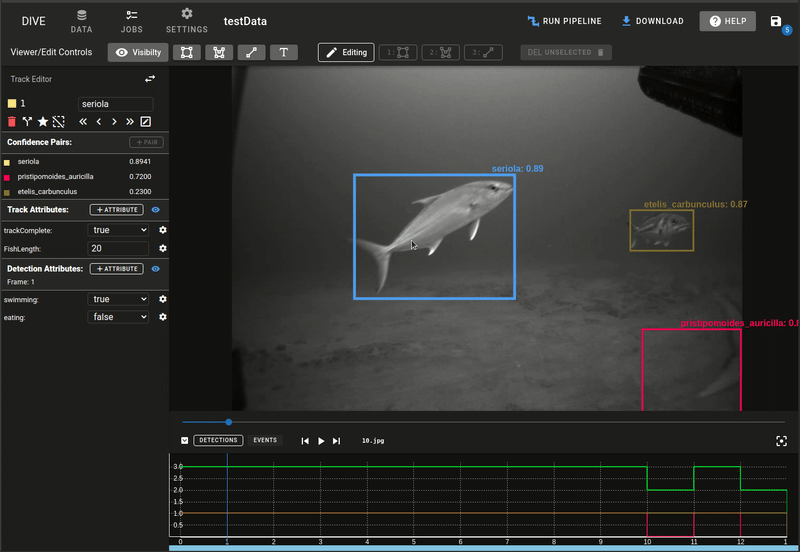
Task: Open the swimming attribute dropdown
Action: pyautogui.click(x=118, y=299)
